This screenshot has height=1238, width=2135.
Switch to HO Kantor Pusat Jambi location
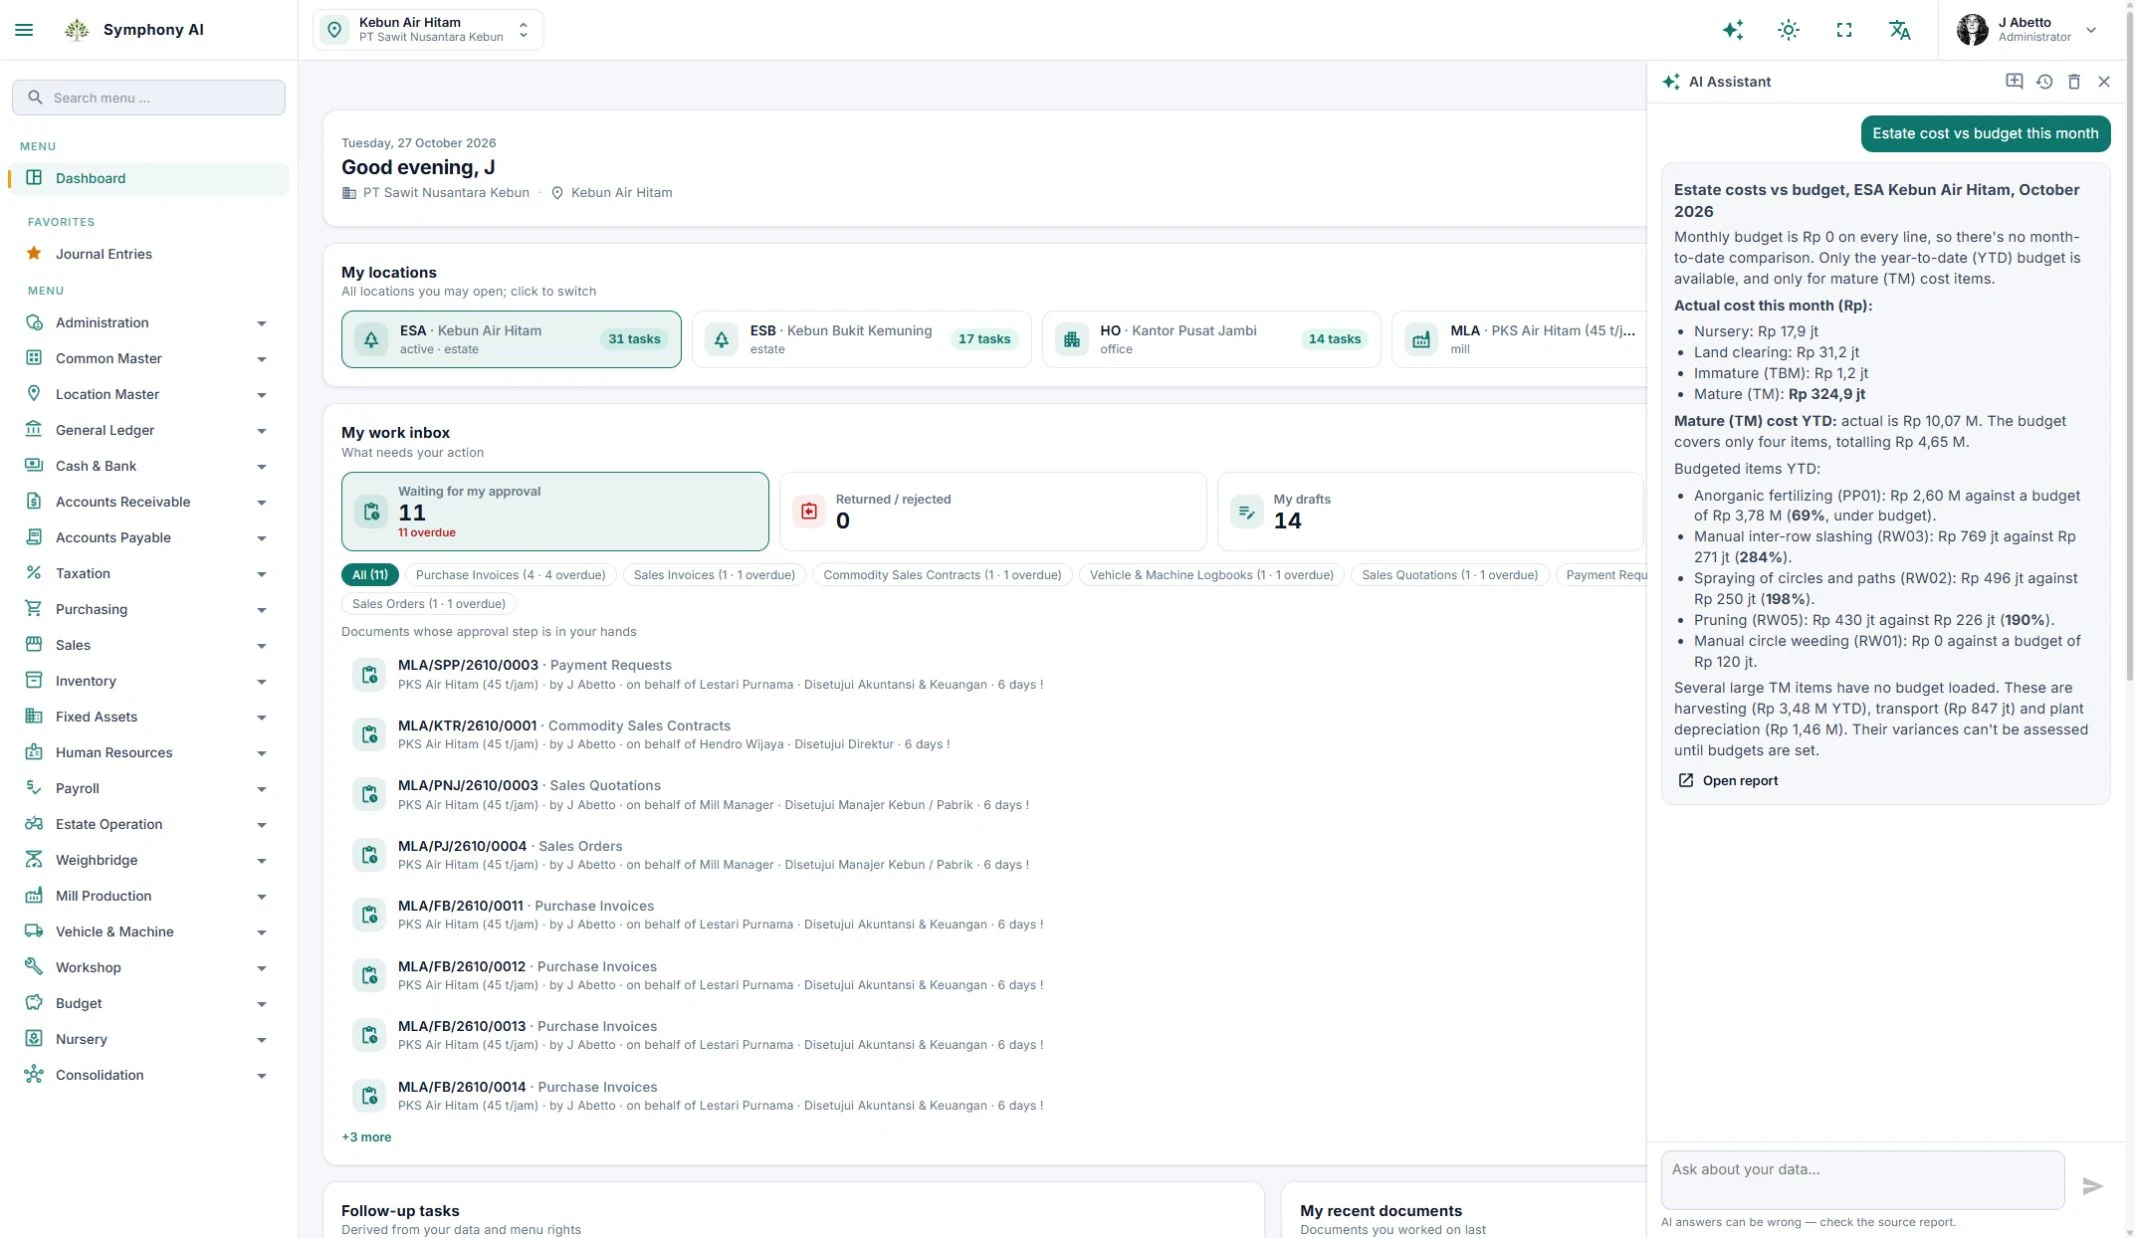click(x=1211, y=339)
